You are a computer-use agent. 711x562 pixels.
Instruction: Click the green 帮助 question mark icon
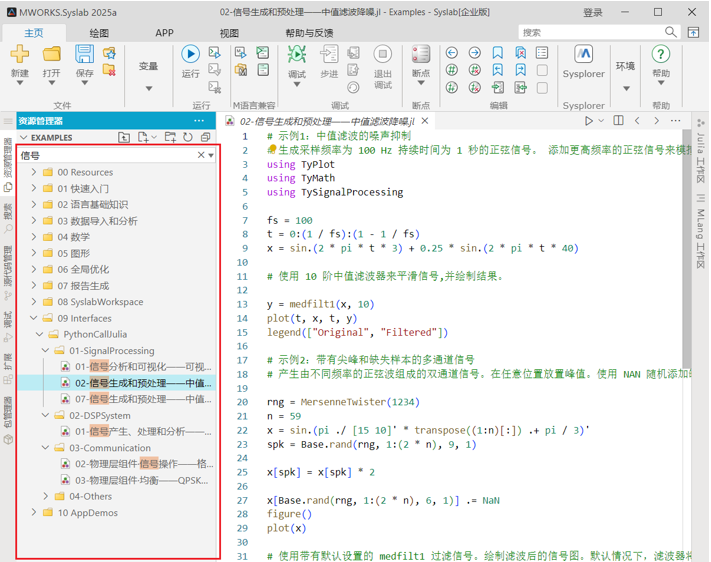[x=661, y=54]
